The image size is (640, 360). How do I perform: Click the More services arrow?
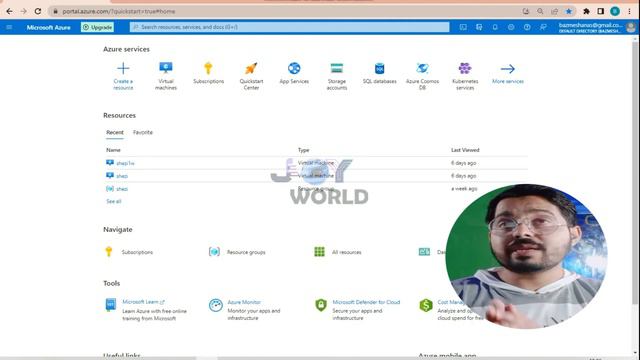click(508, 69)
